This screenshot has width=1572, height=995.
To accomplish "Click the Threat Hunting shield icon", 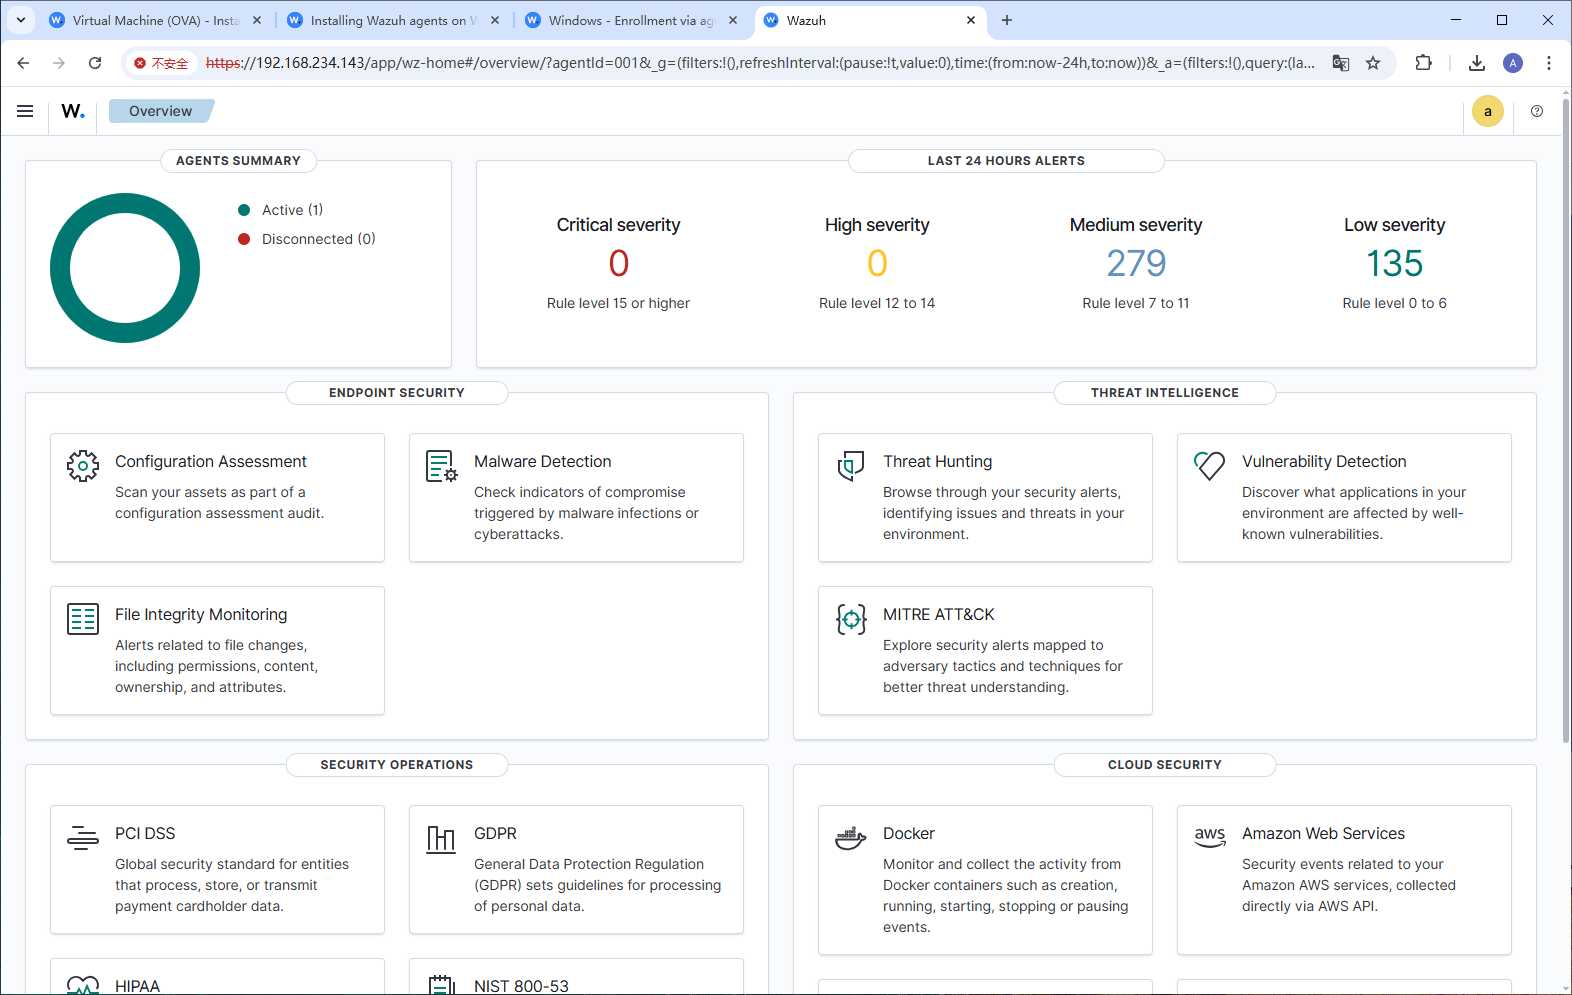I will coord(851,465).
